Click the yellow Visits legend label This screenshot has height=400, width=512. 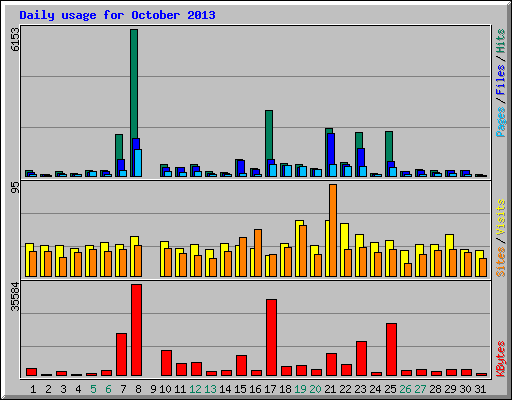tap(500, 217)
